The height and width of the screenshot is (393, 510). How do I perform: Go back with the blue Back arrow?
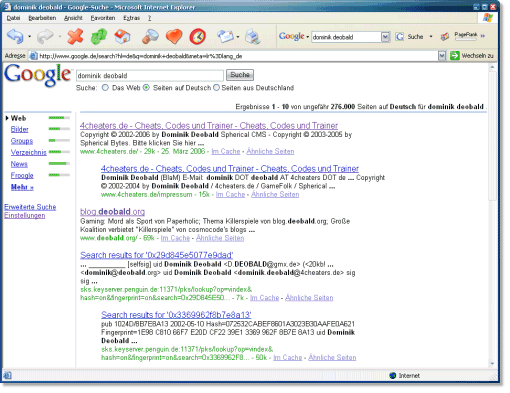pos(15,36)
